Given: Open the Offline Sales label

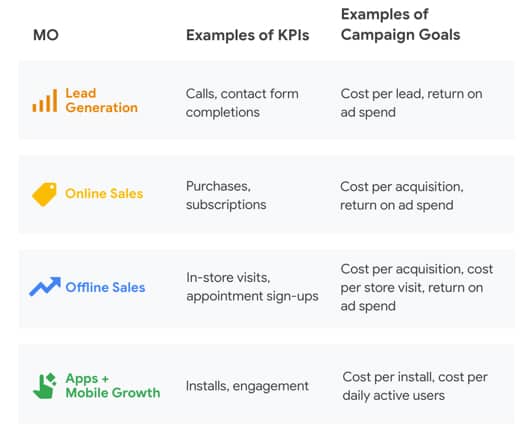Looking at the screenshot, I should [105, 287].
